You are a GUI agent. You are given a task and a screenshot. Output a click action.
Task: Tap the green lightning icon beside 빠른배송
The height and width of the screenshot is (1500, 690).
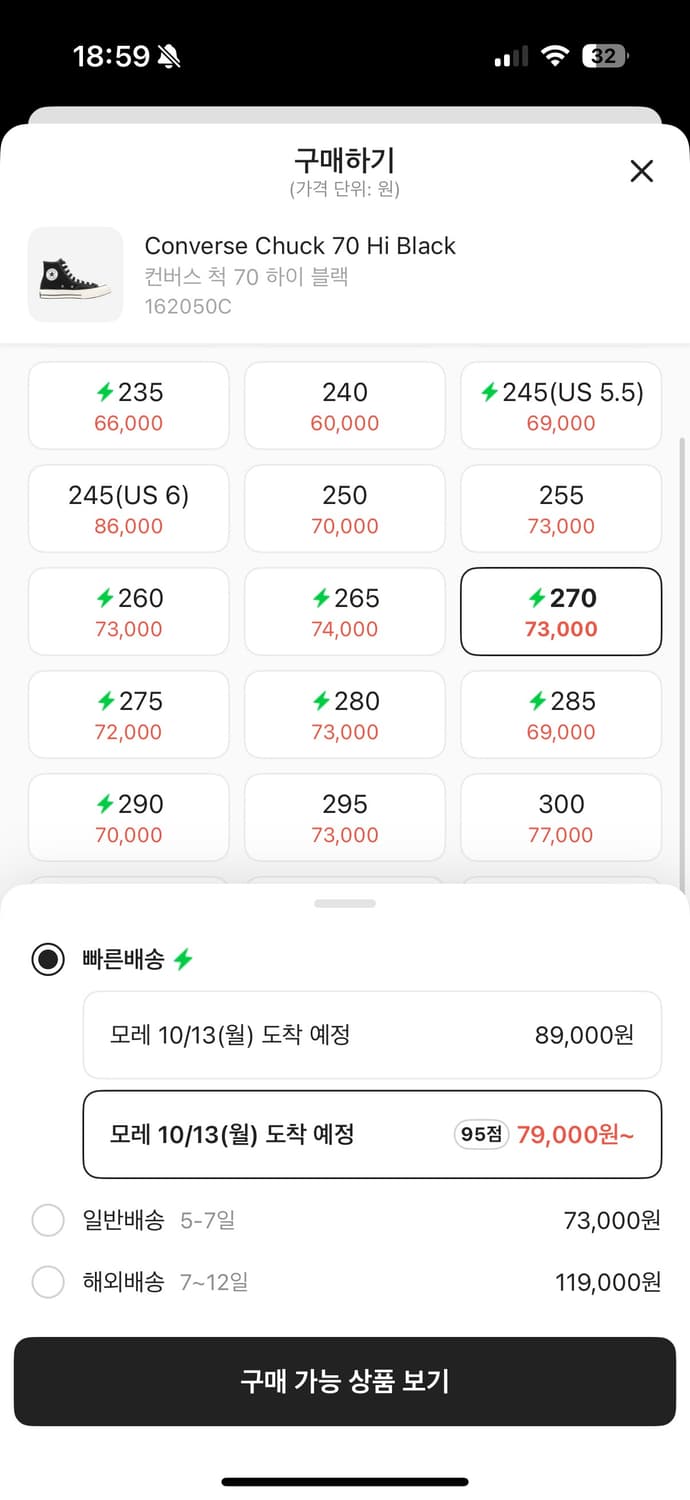pos(183,960)
